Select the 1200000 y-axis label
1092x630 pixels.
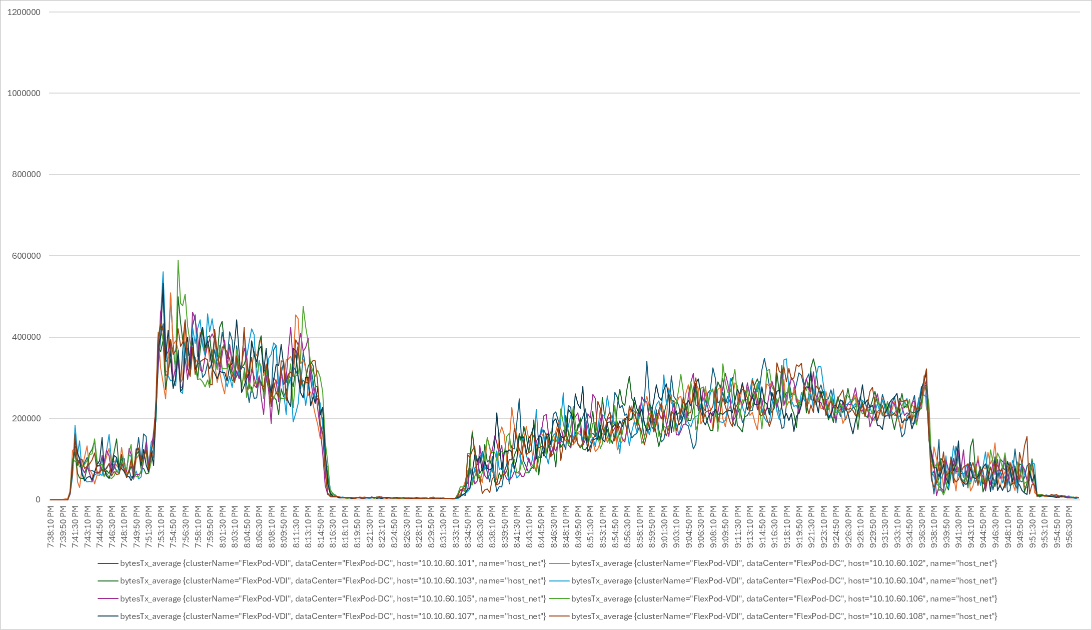coord(24,12)
